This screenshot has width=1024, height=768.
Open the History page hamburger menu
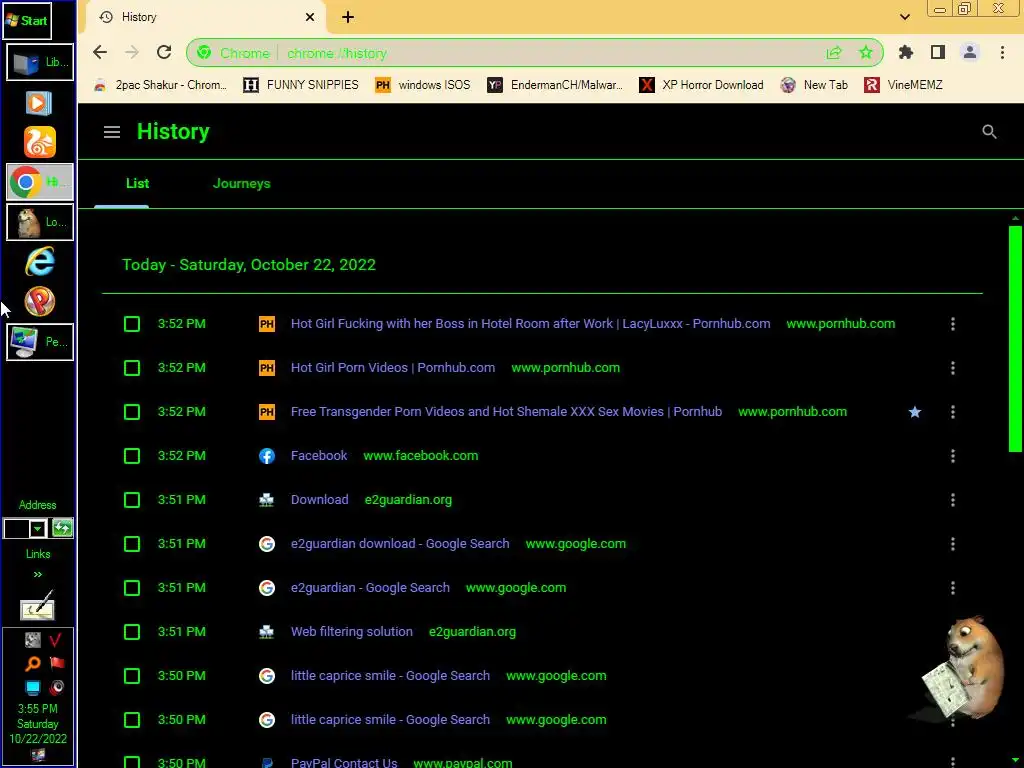(x=112, y=132)
